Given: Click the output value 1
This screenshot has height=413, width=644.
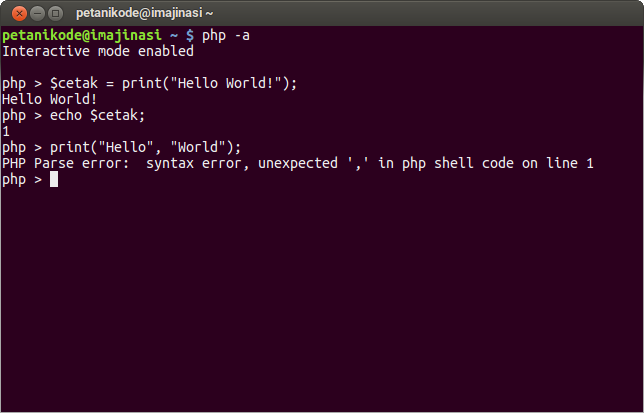Looking at the screenshot, I should (6, 131).
